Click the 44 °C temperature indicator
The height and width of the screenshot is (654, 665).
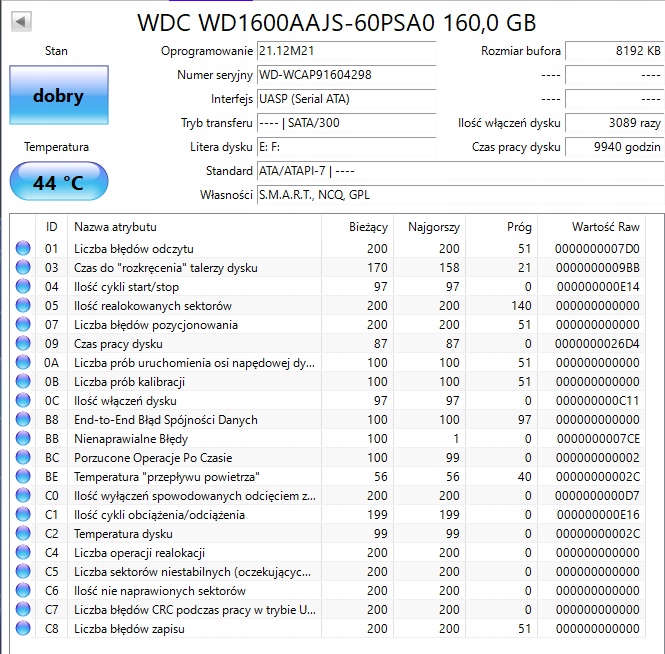point(58,183)
